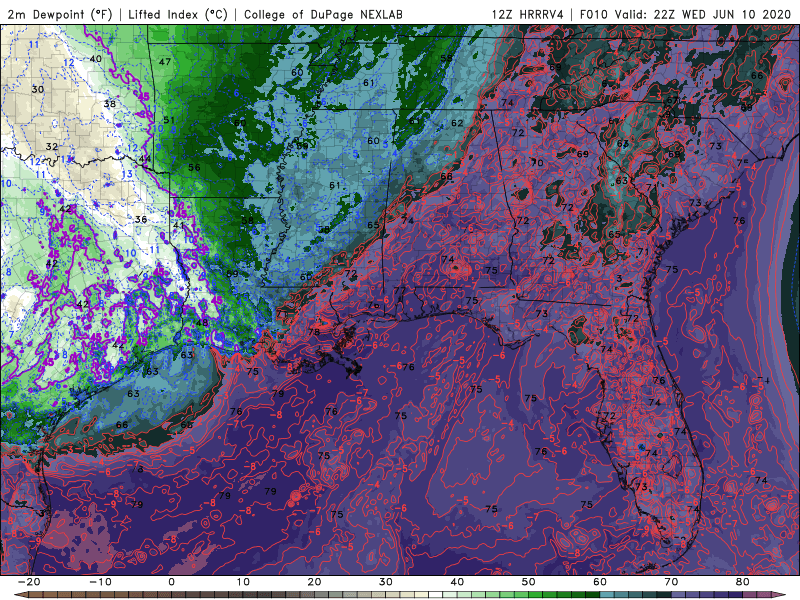Click the -10 label on the color scale
The image size is (800, 600).
pos(100,582)
